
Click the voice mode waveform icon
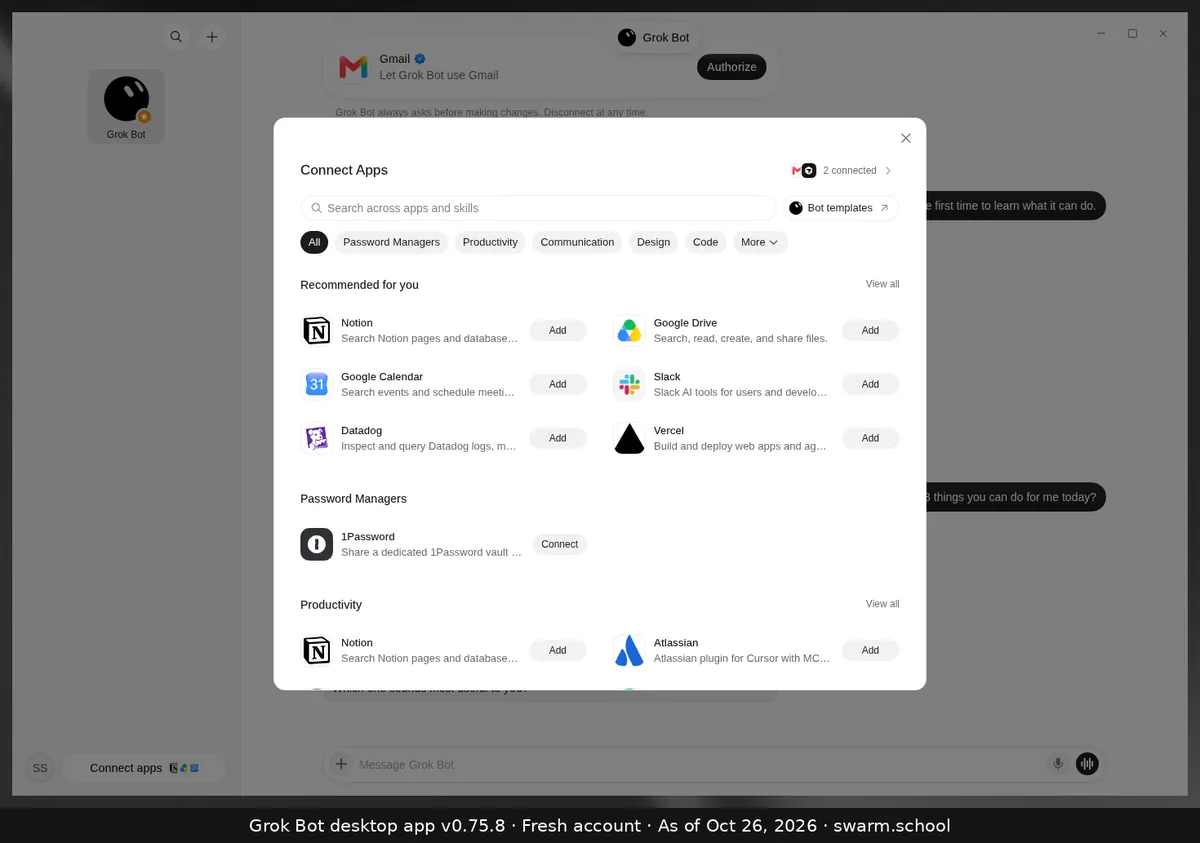[1087, 764]
